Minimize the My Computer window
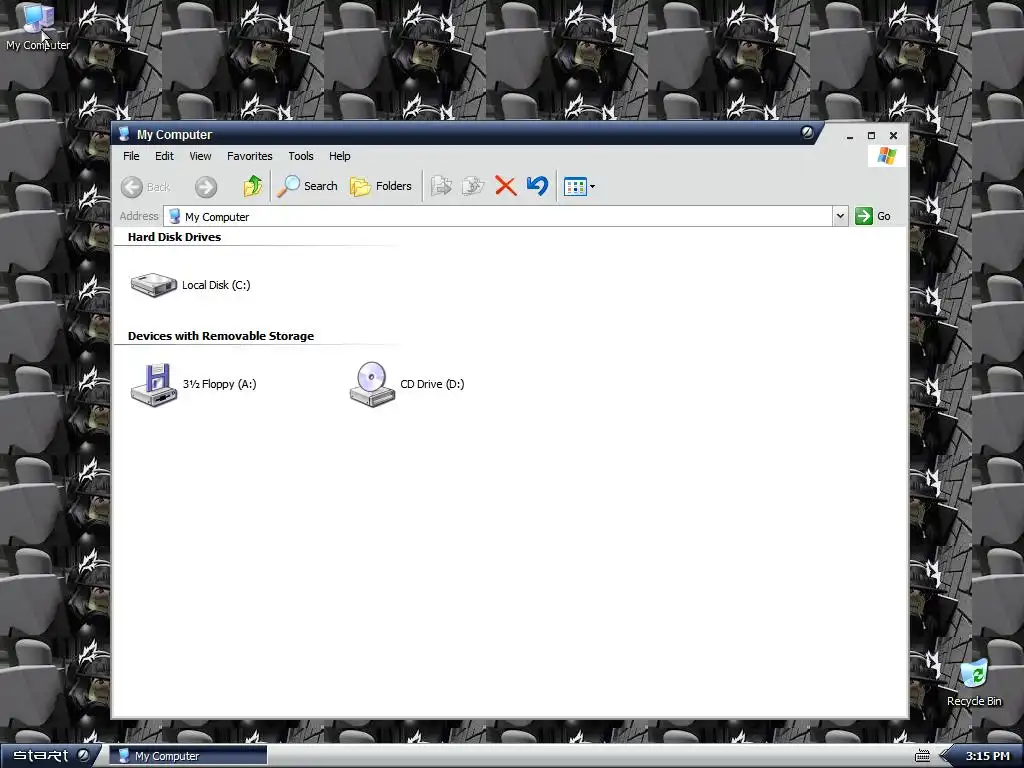The height and width of the screenshot is (768, 1024). pos(850,136)
